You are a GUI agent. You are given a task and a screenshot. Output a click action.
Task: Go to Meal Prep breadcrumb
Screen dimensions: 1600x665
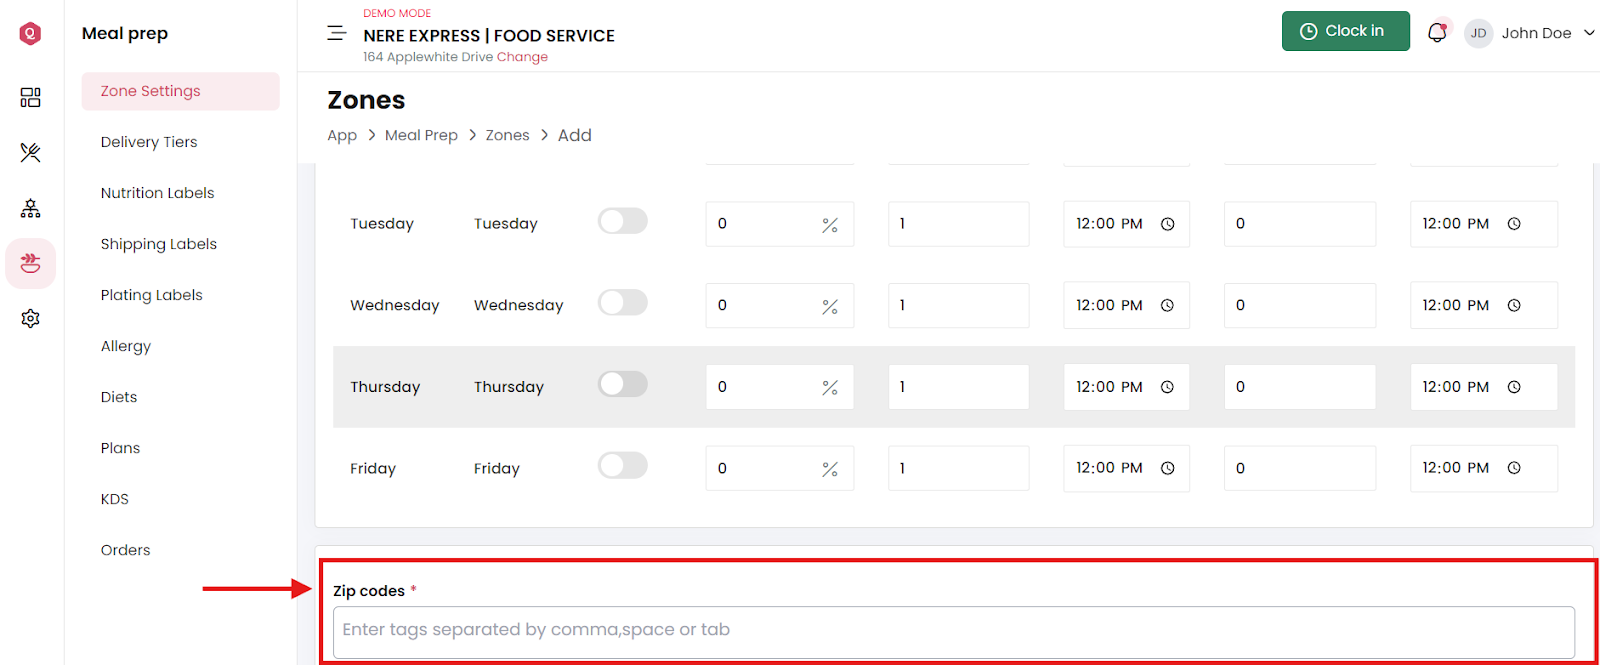coord(421,135)
